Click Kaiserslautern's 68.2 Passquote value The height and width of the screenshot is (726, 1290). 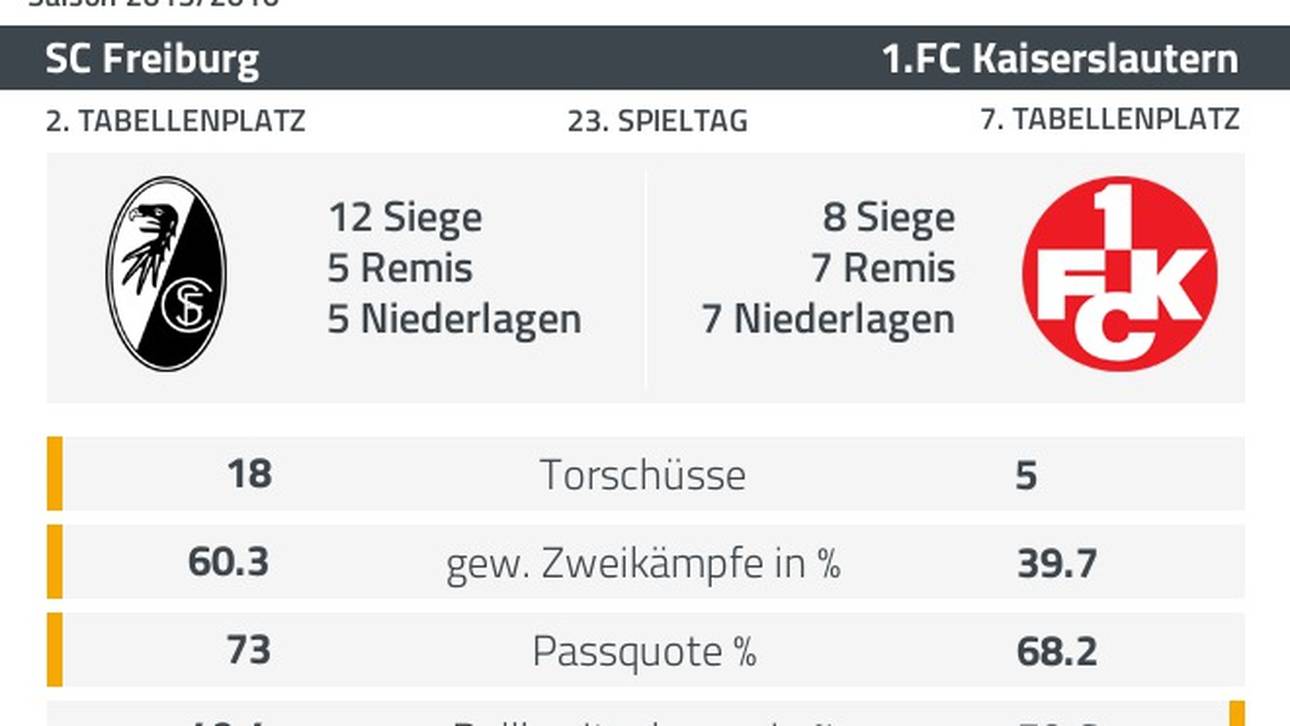1056,652
